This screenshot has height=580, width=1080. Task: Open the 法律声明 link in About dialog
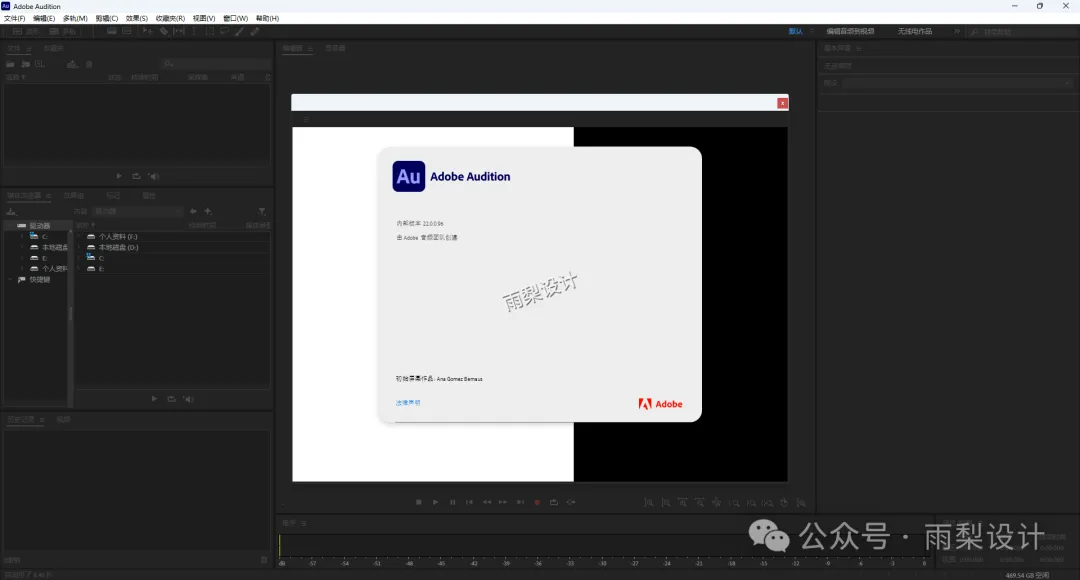(x=408, y=403)
